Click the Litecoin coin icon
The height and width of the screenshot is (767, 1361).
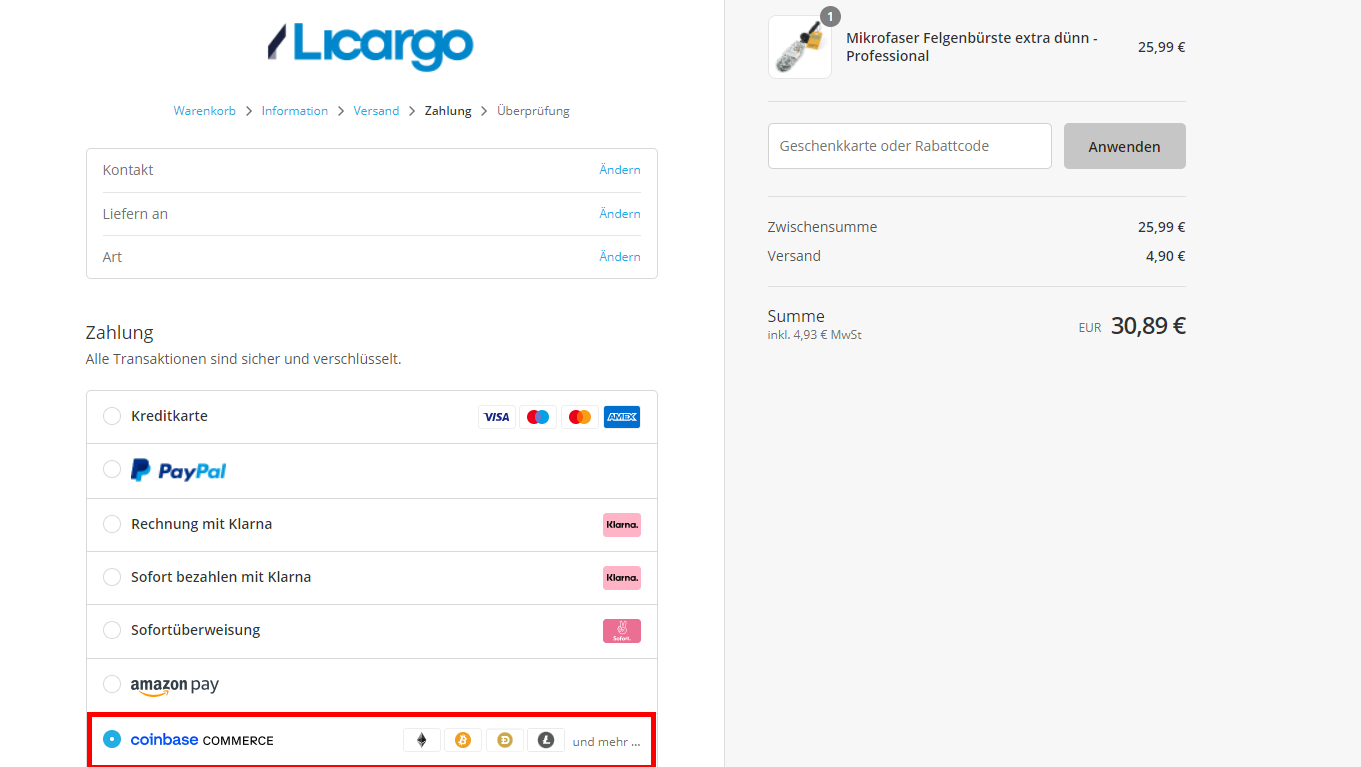pos(546,740)
